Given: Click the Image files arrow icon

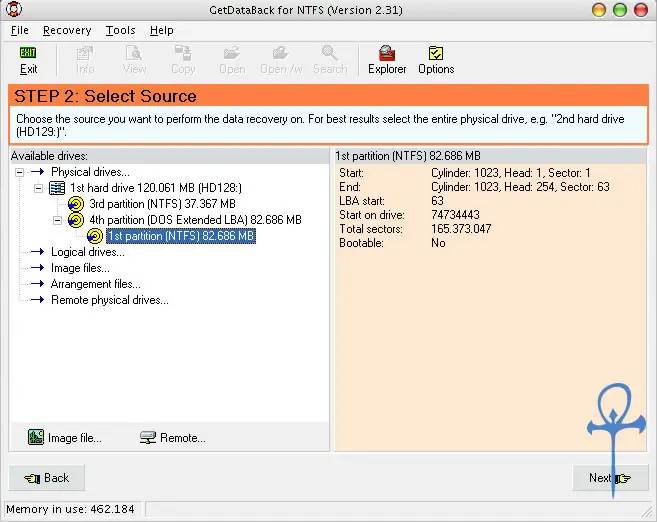Looking at the screenshot, I should 38,268.
